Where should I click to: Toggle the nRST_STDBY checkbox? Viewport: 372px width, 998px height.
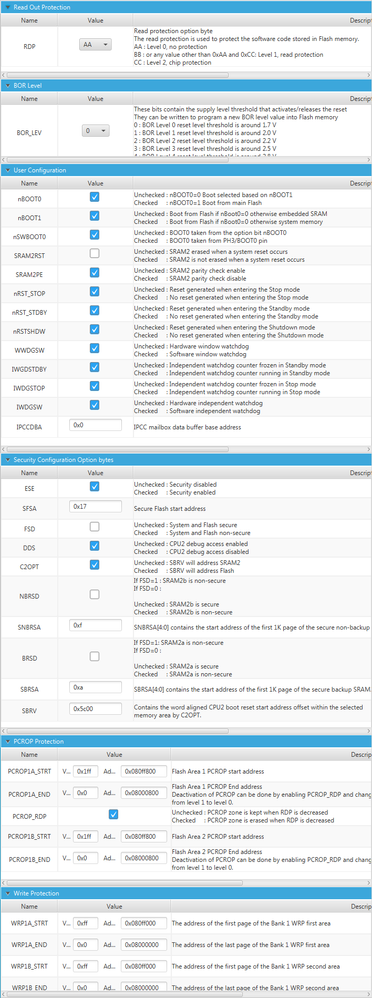(94, 310)
